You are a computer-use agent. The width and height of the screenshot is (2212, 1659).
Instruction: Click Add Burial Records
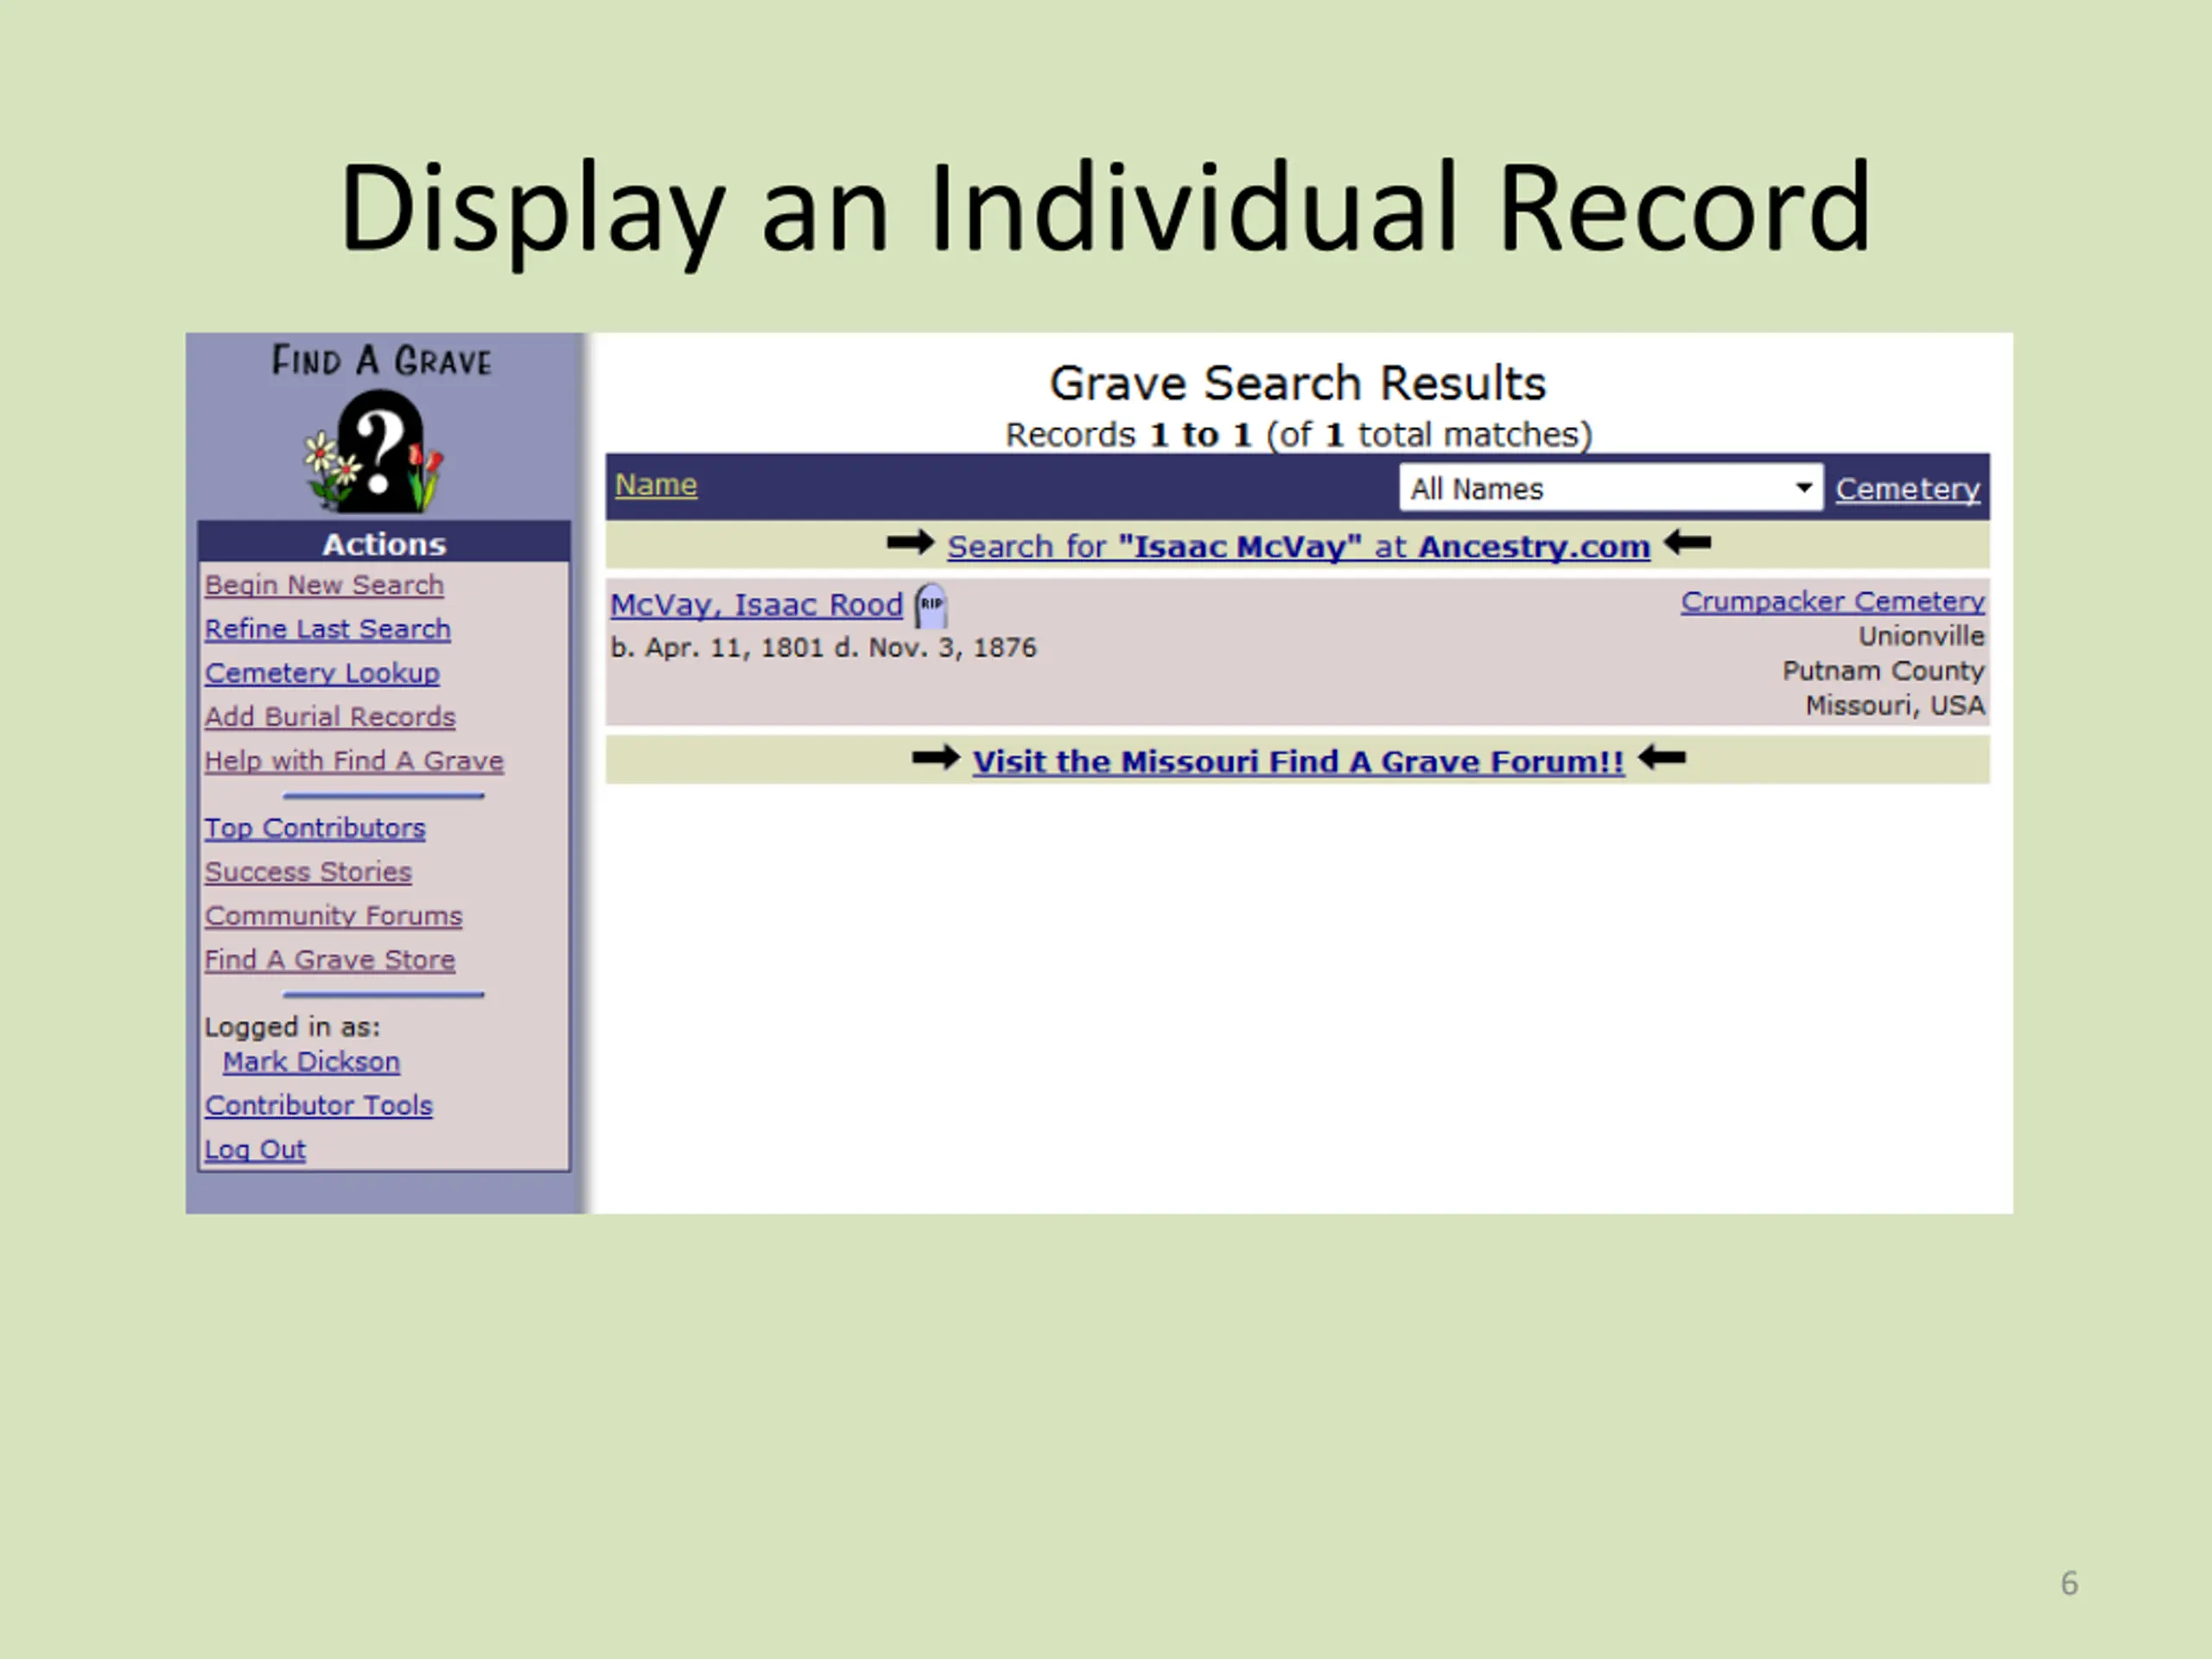[x=330, y=717]
